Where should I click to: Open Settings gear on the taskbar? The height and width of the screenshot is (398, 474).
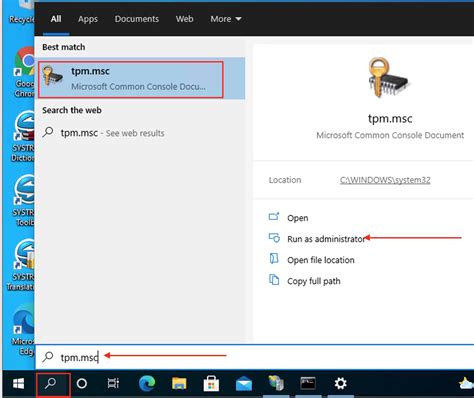(x=340, y=383)
